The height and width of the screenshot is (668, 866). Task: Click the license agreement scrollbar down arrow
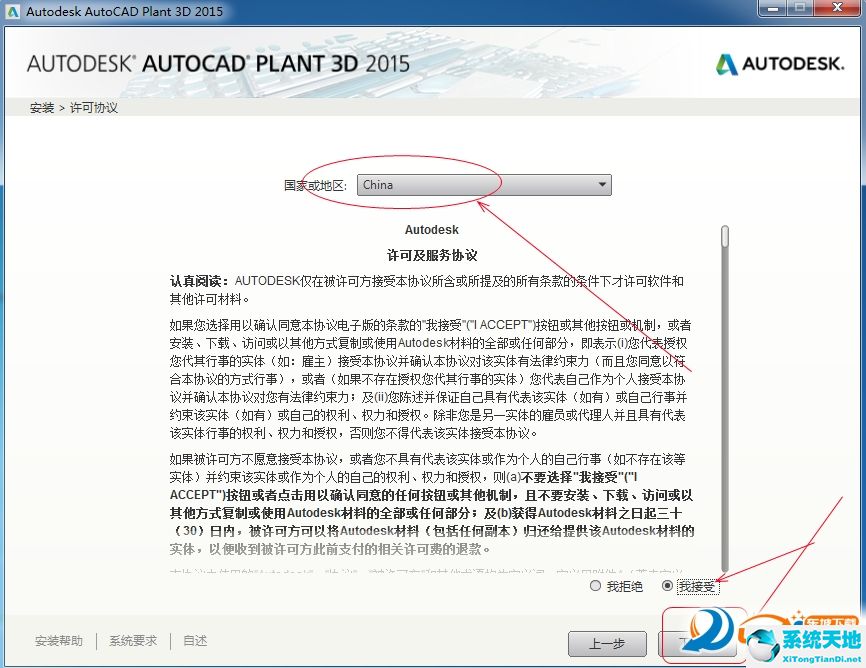(x=724, y=566)
